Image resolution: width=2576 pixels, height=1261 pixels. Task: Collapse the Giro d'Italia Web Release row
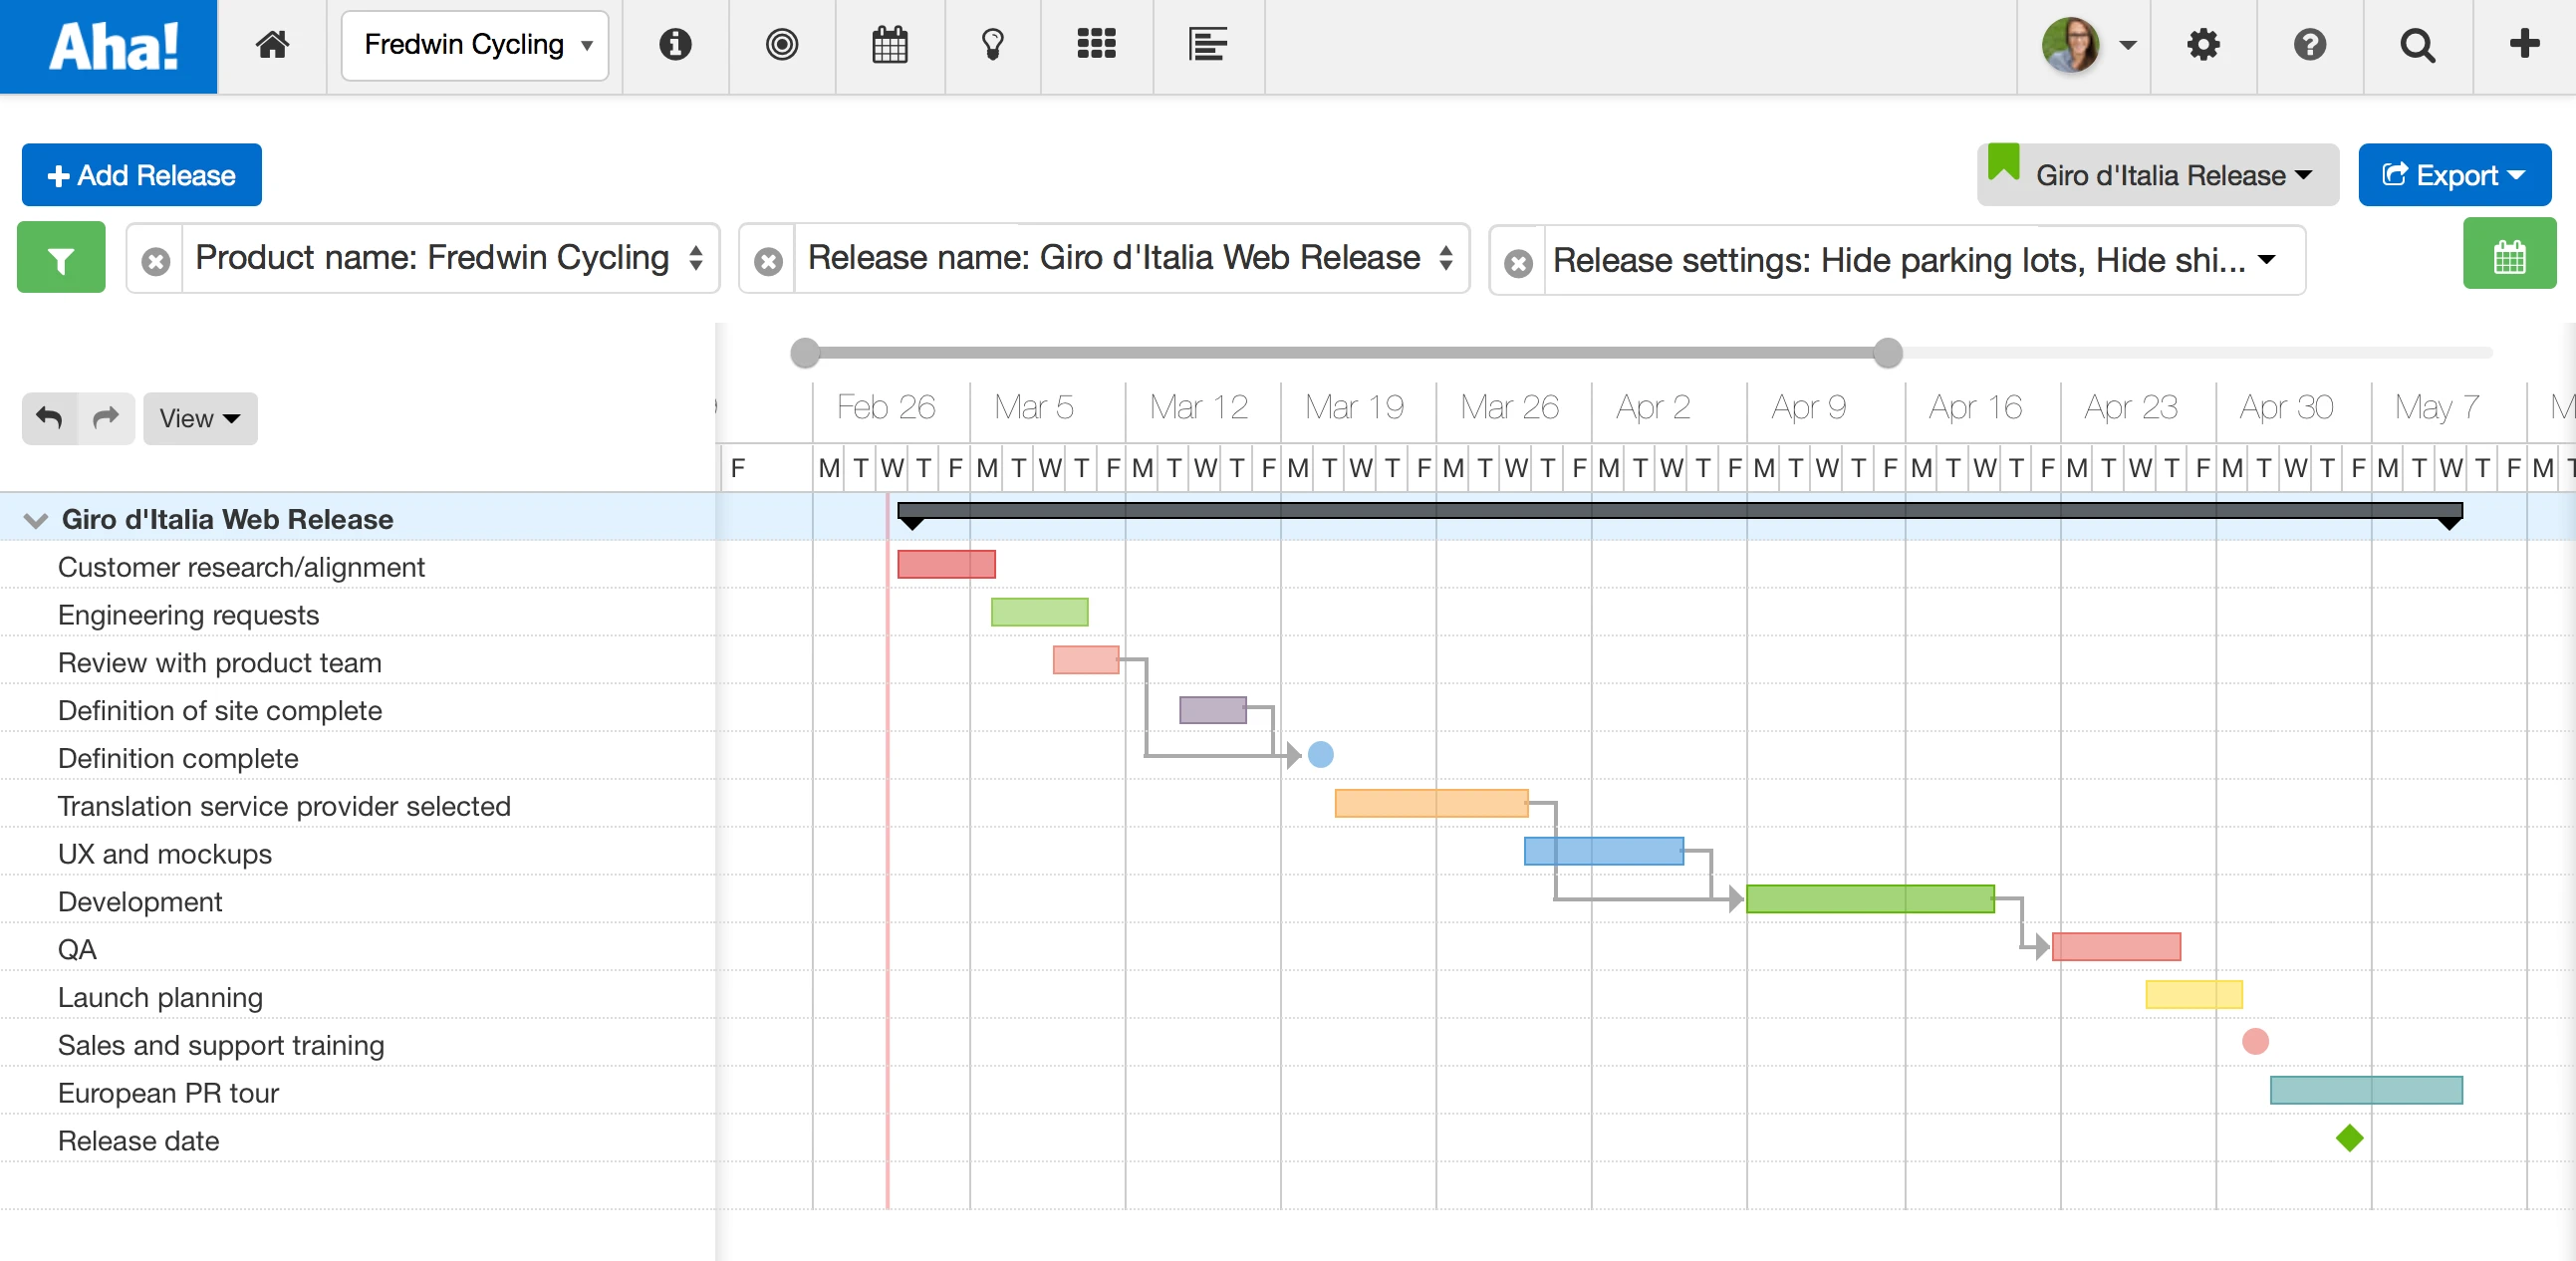click(x=36, y=520)
